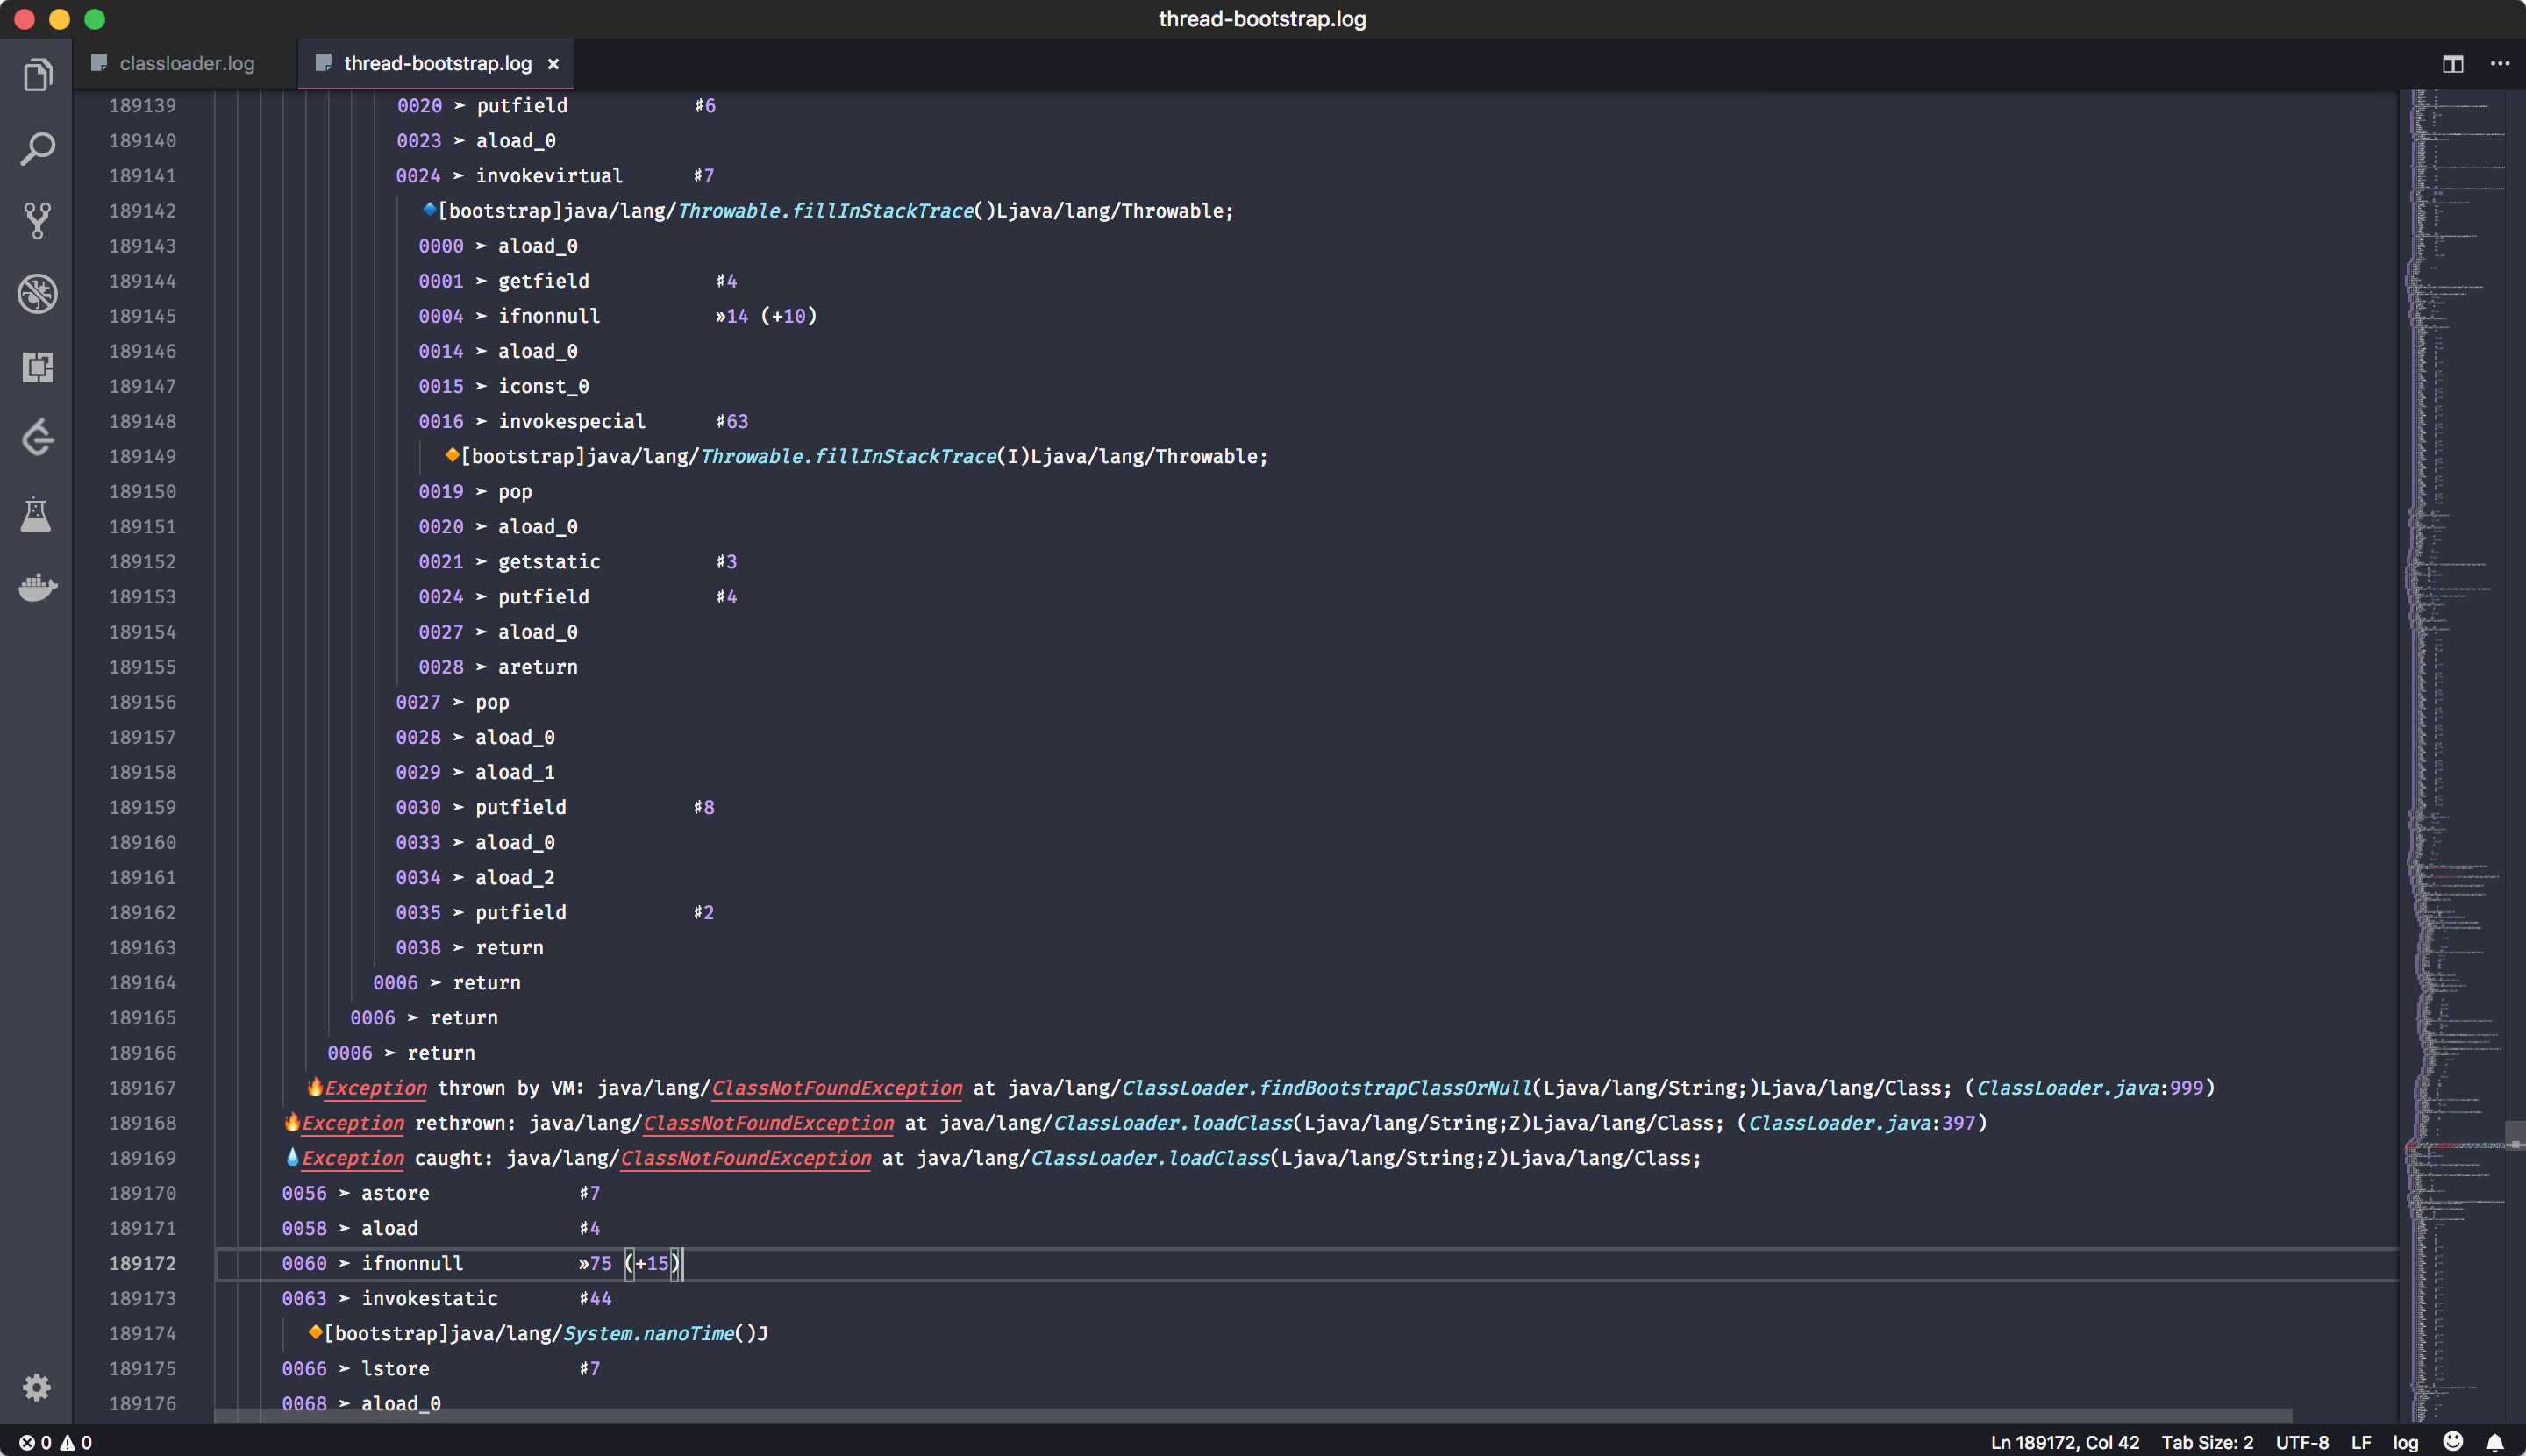Change Tab Size: 2 setting
Viewport: 2526px width, 1456px height.
point(2207,1442)
